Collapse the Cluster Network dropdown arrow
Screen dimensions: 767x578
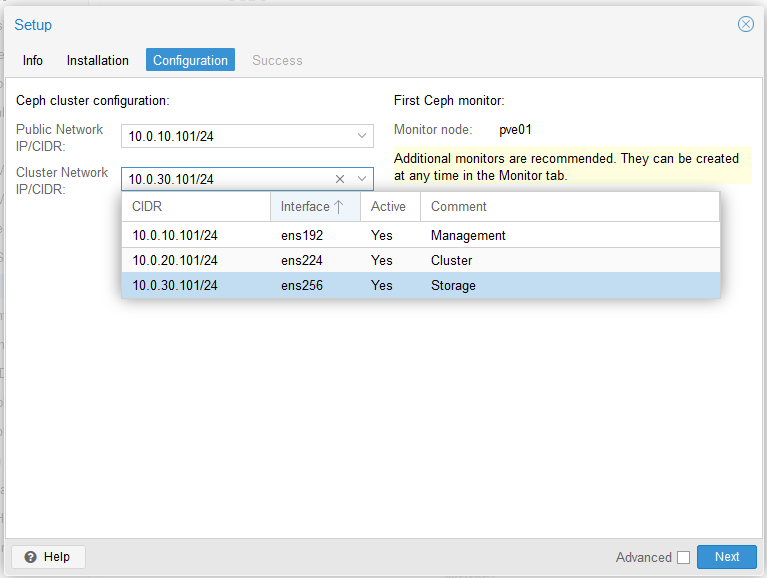pyautogui.click(x=362, y=179)
